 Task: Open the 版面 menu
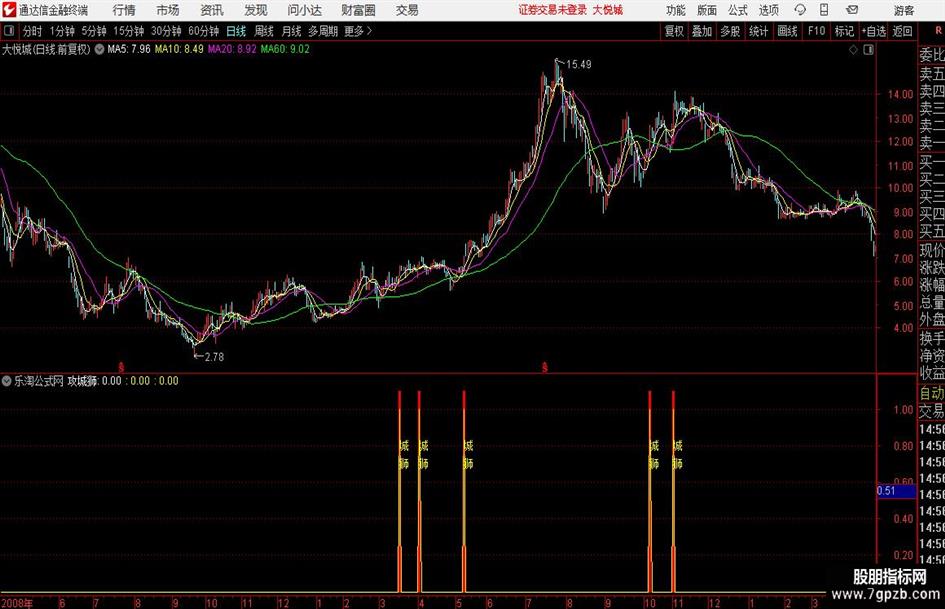click(706, 10)
